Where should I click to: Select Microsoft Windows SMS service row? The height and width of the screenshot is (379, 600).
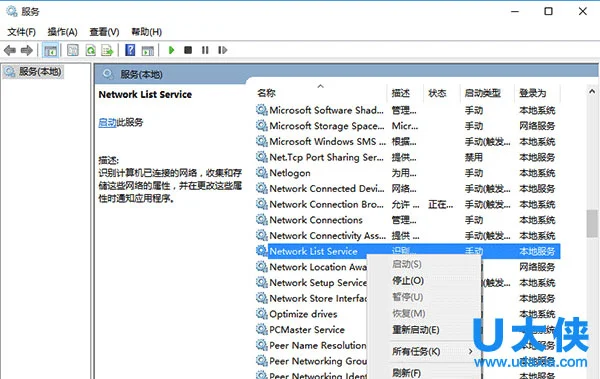pyautogui.click(x=408, y=142)
